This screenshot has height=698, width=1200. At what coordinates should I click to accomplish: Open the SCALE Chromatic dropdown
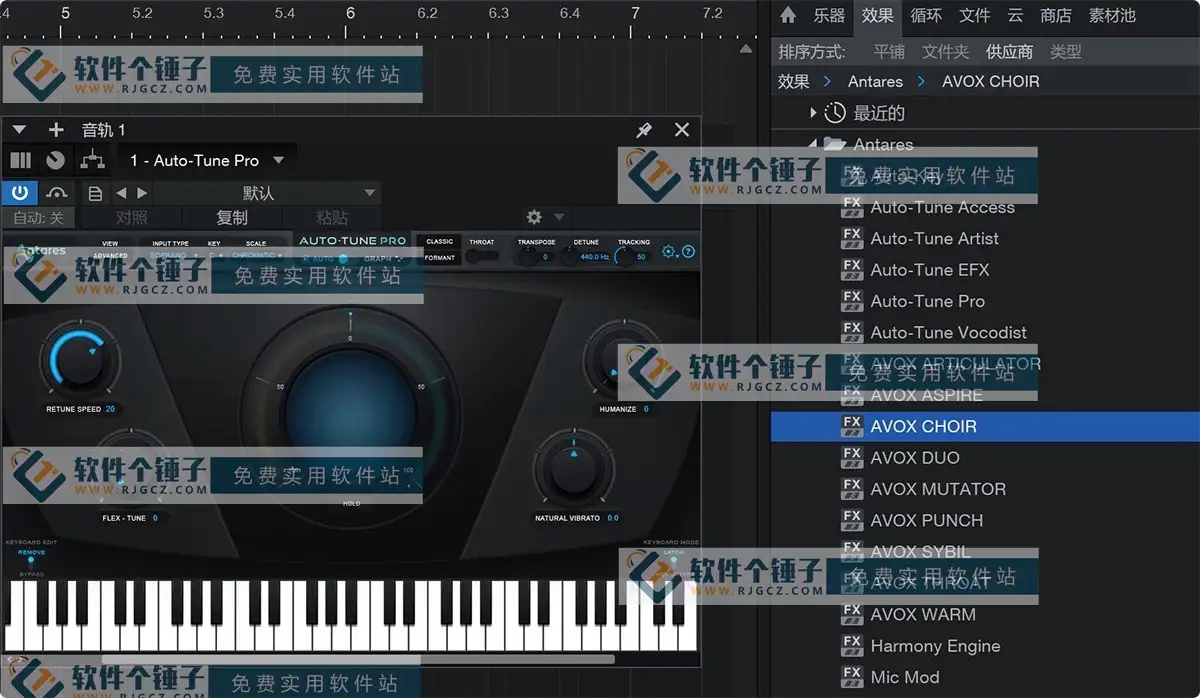click(256, 256)
